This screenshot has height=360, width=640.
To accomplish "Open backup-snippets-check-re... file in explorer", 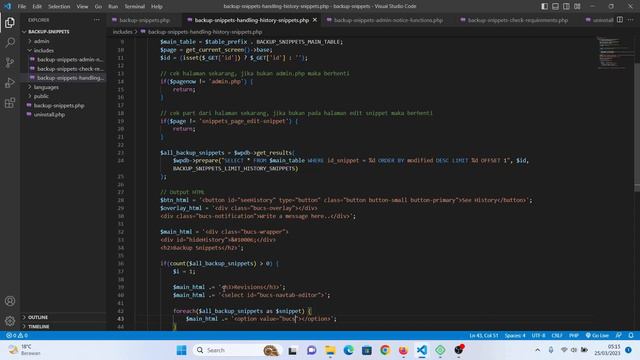I will (x=63, y=69).
